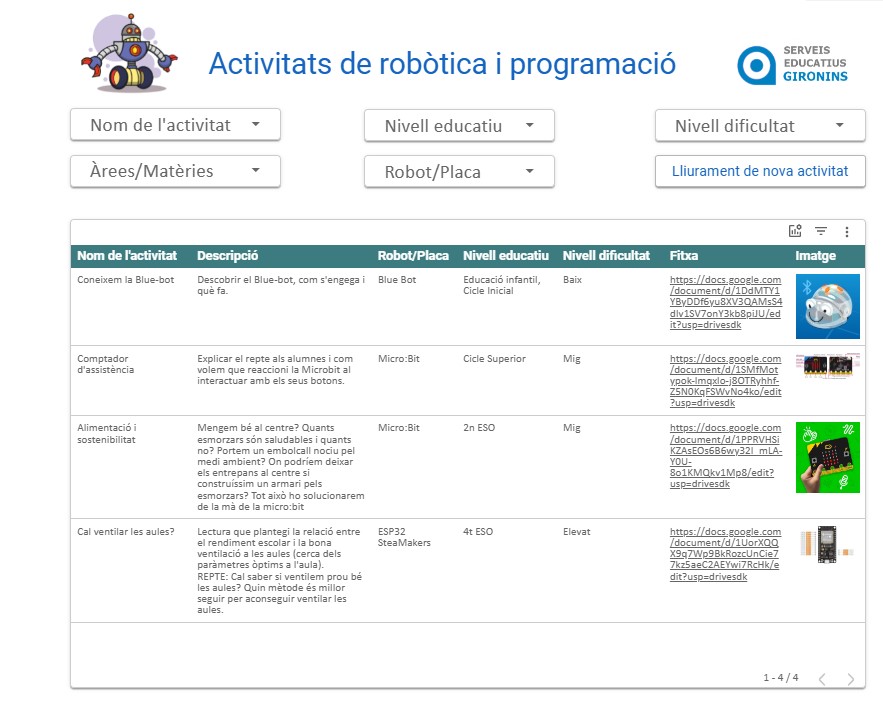This screenshot has width=883, height=703.
Task: Expand the Nom de l'activitat dropdown
Action: [175, 125]
